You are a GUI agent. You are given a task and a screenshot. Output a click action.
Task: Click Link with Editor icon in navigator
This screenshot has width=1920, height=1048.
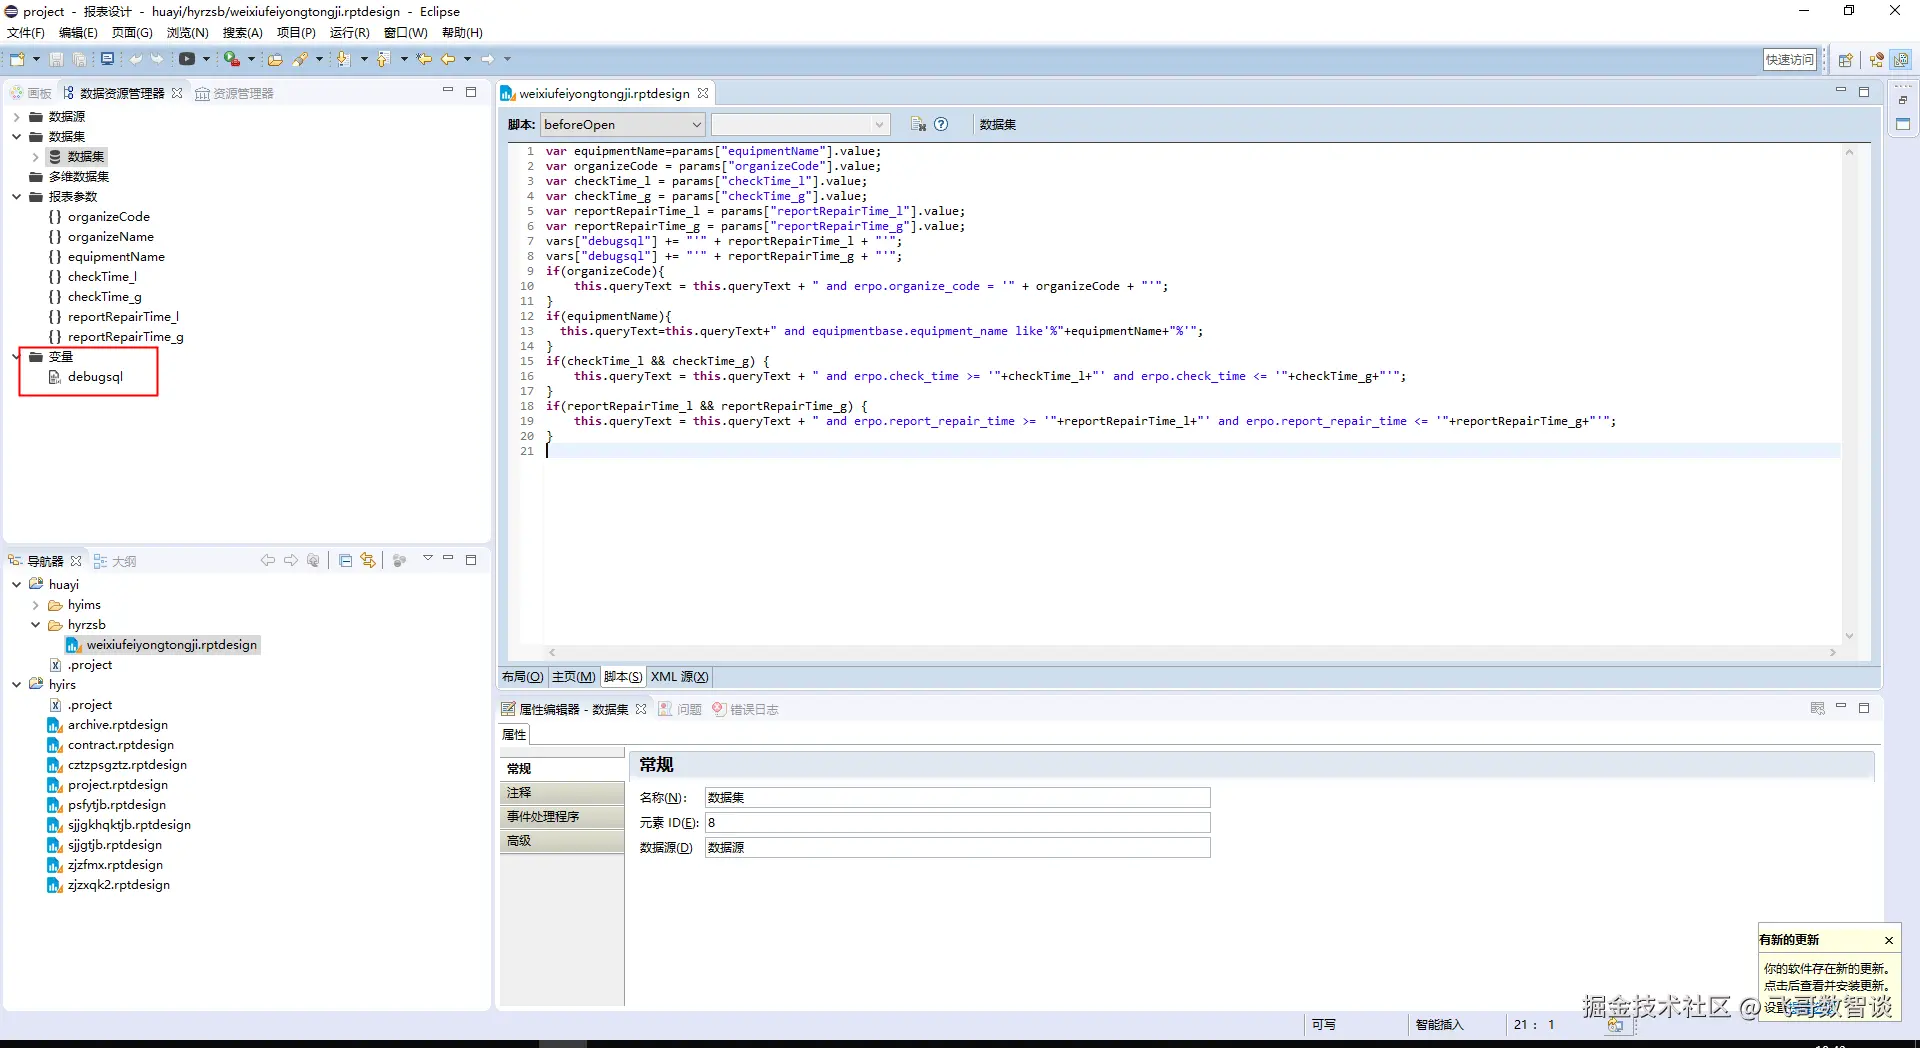point(368,561)
